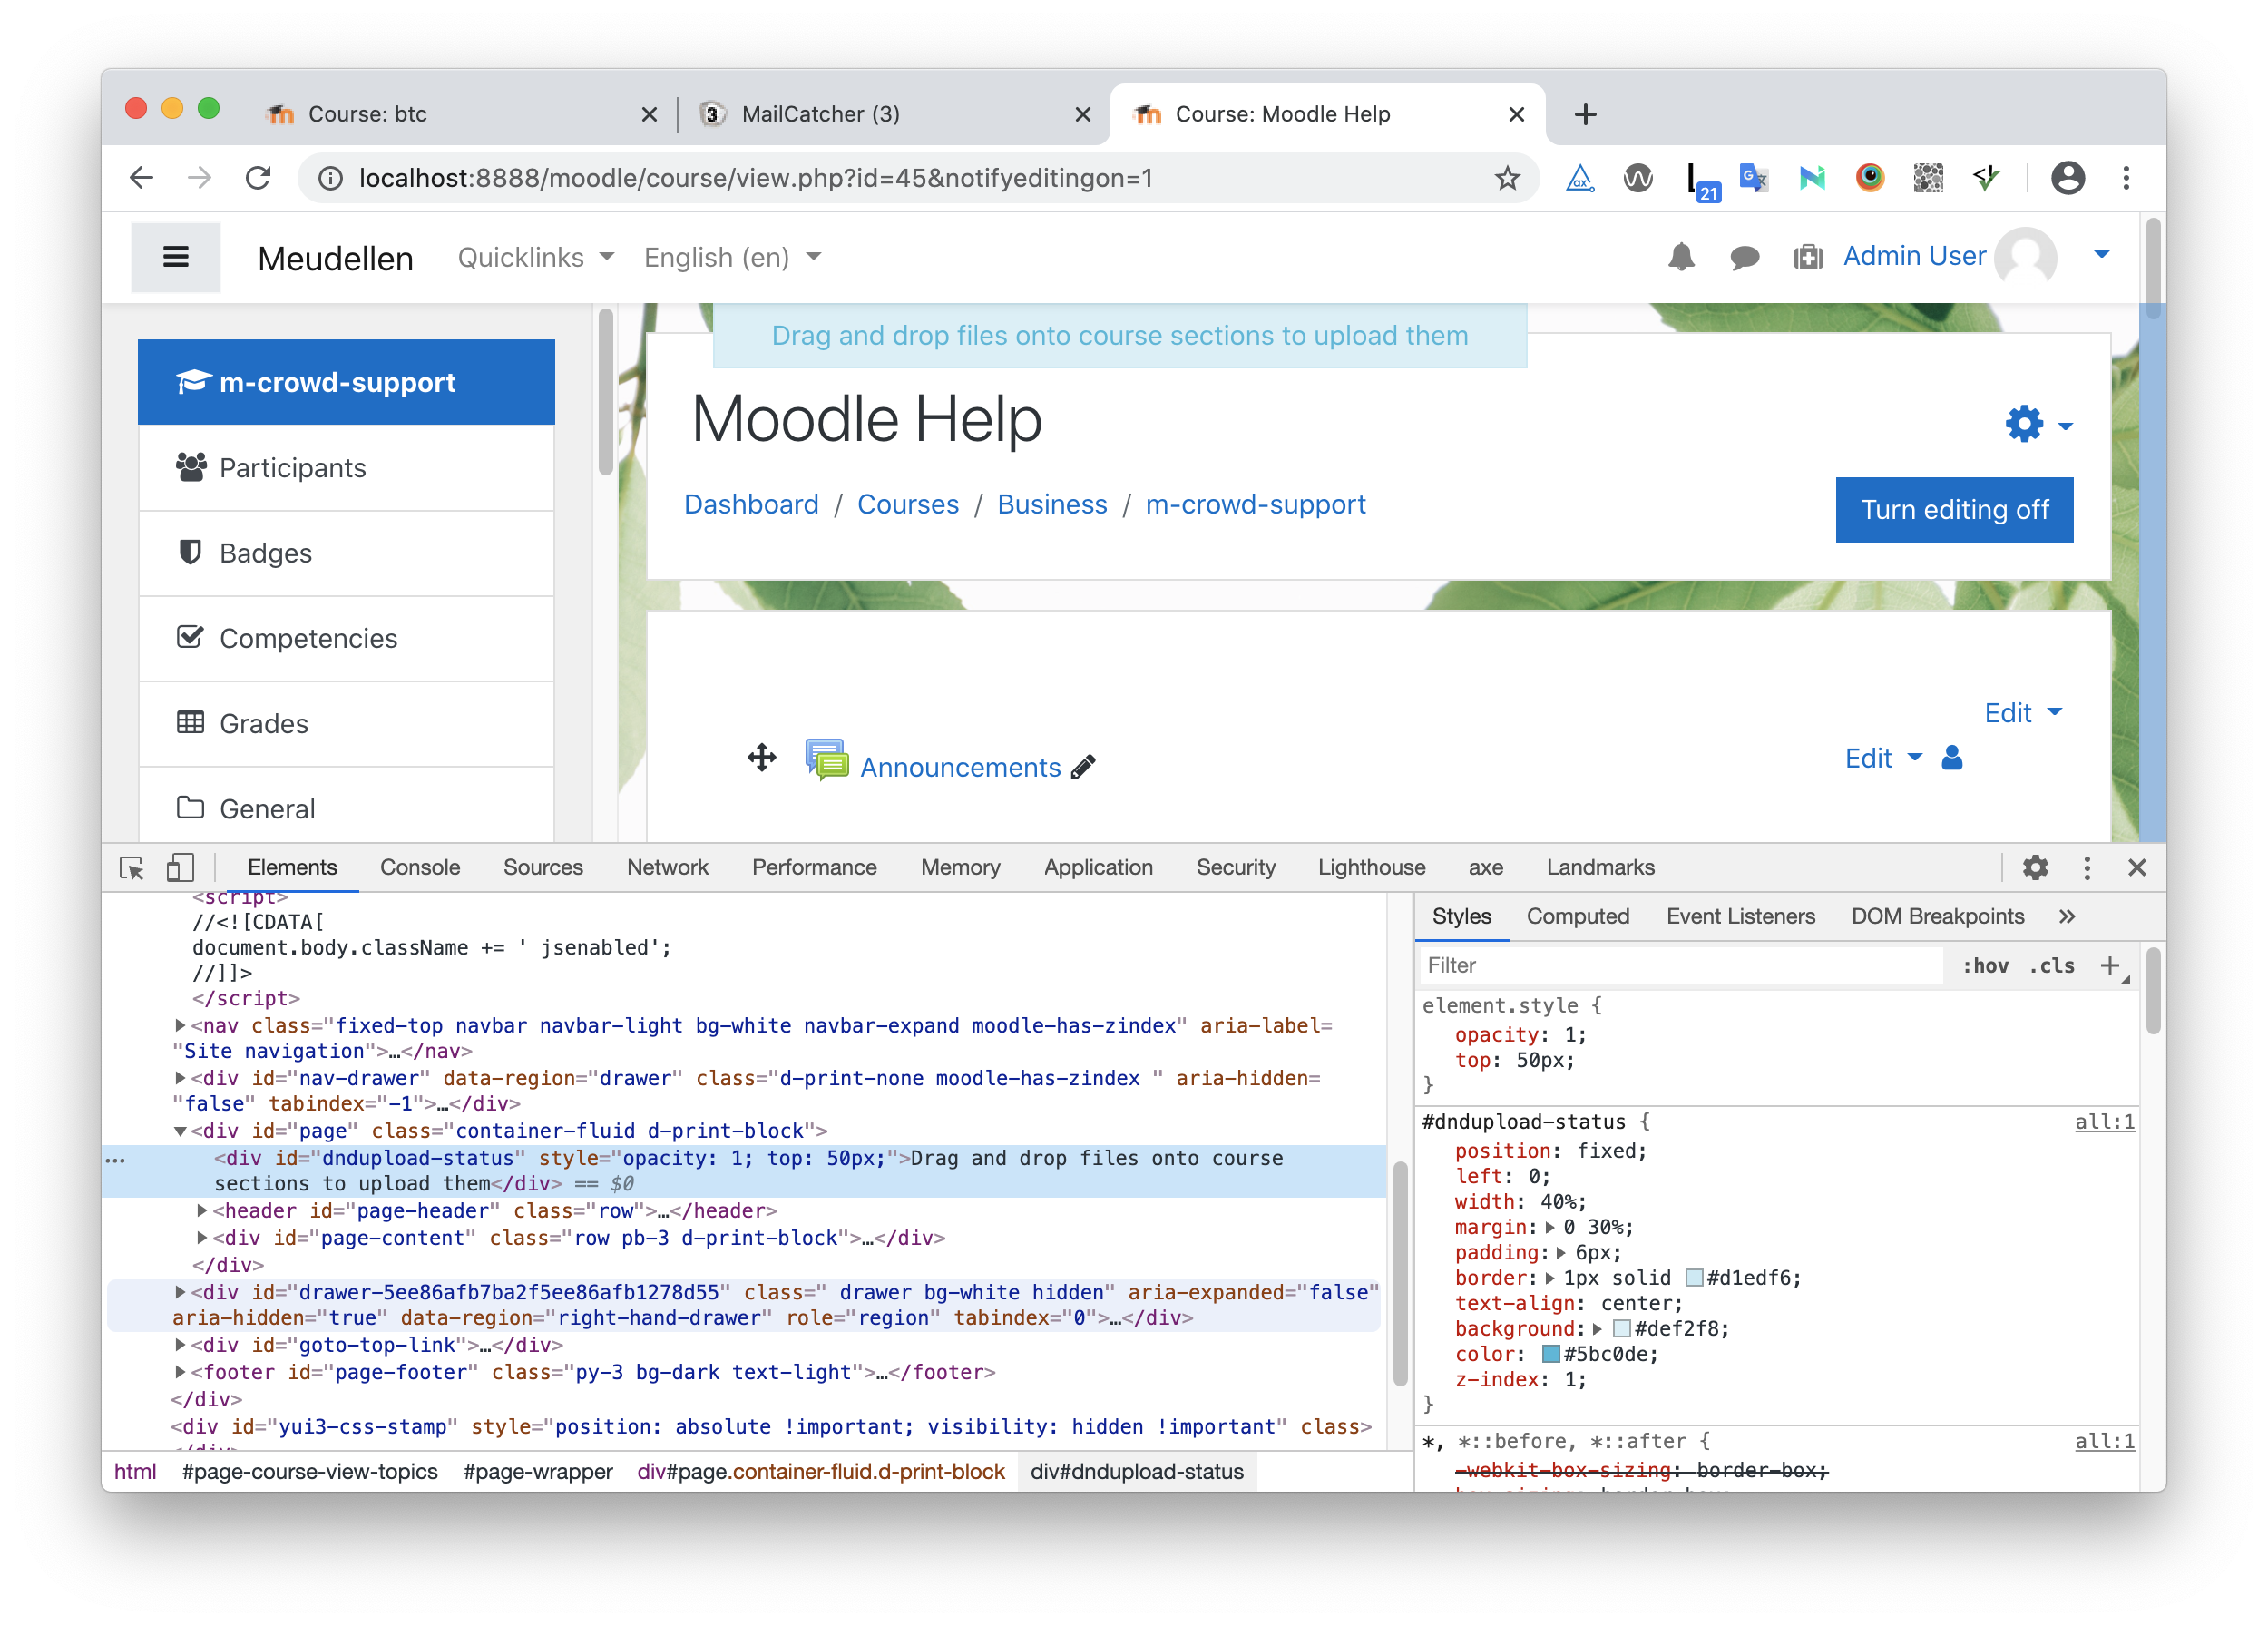Close the DevTools panel
The image size is (2268, 1626).
click(2137, 867)
